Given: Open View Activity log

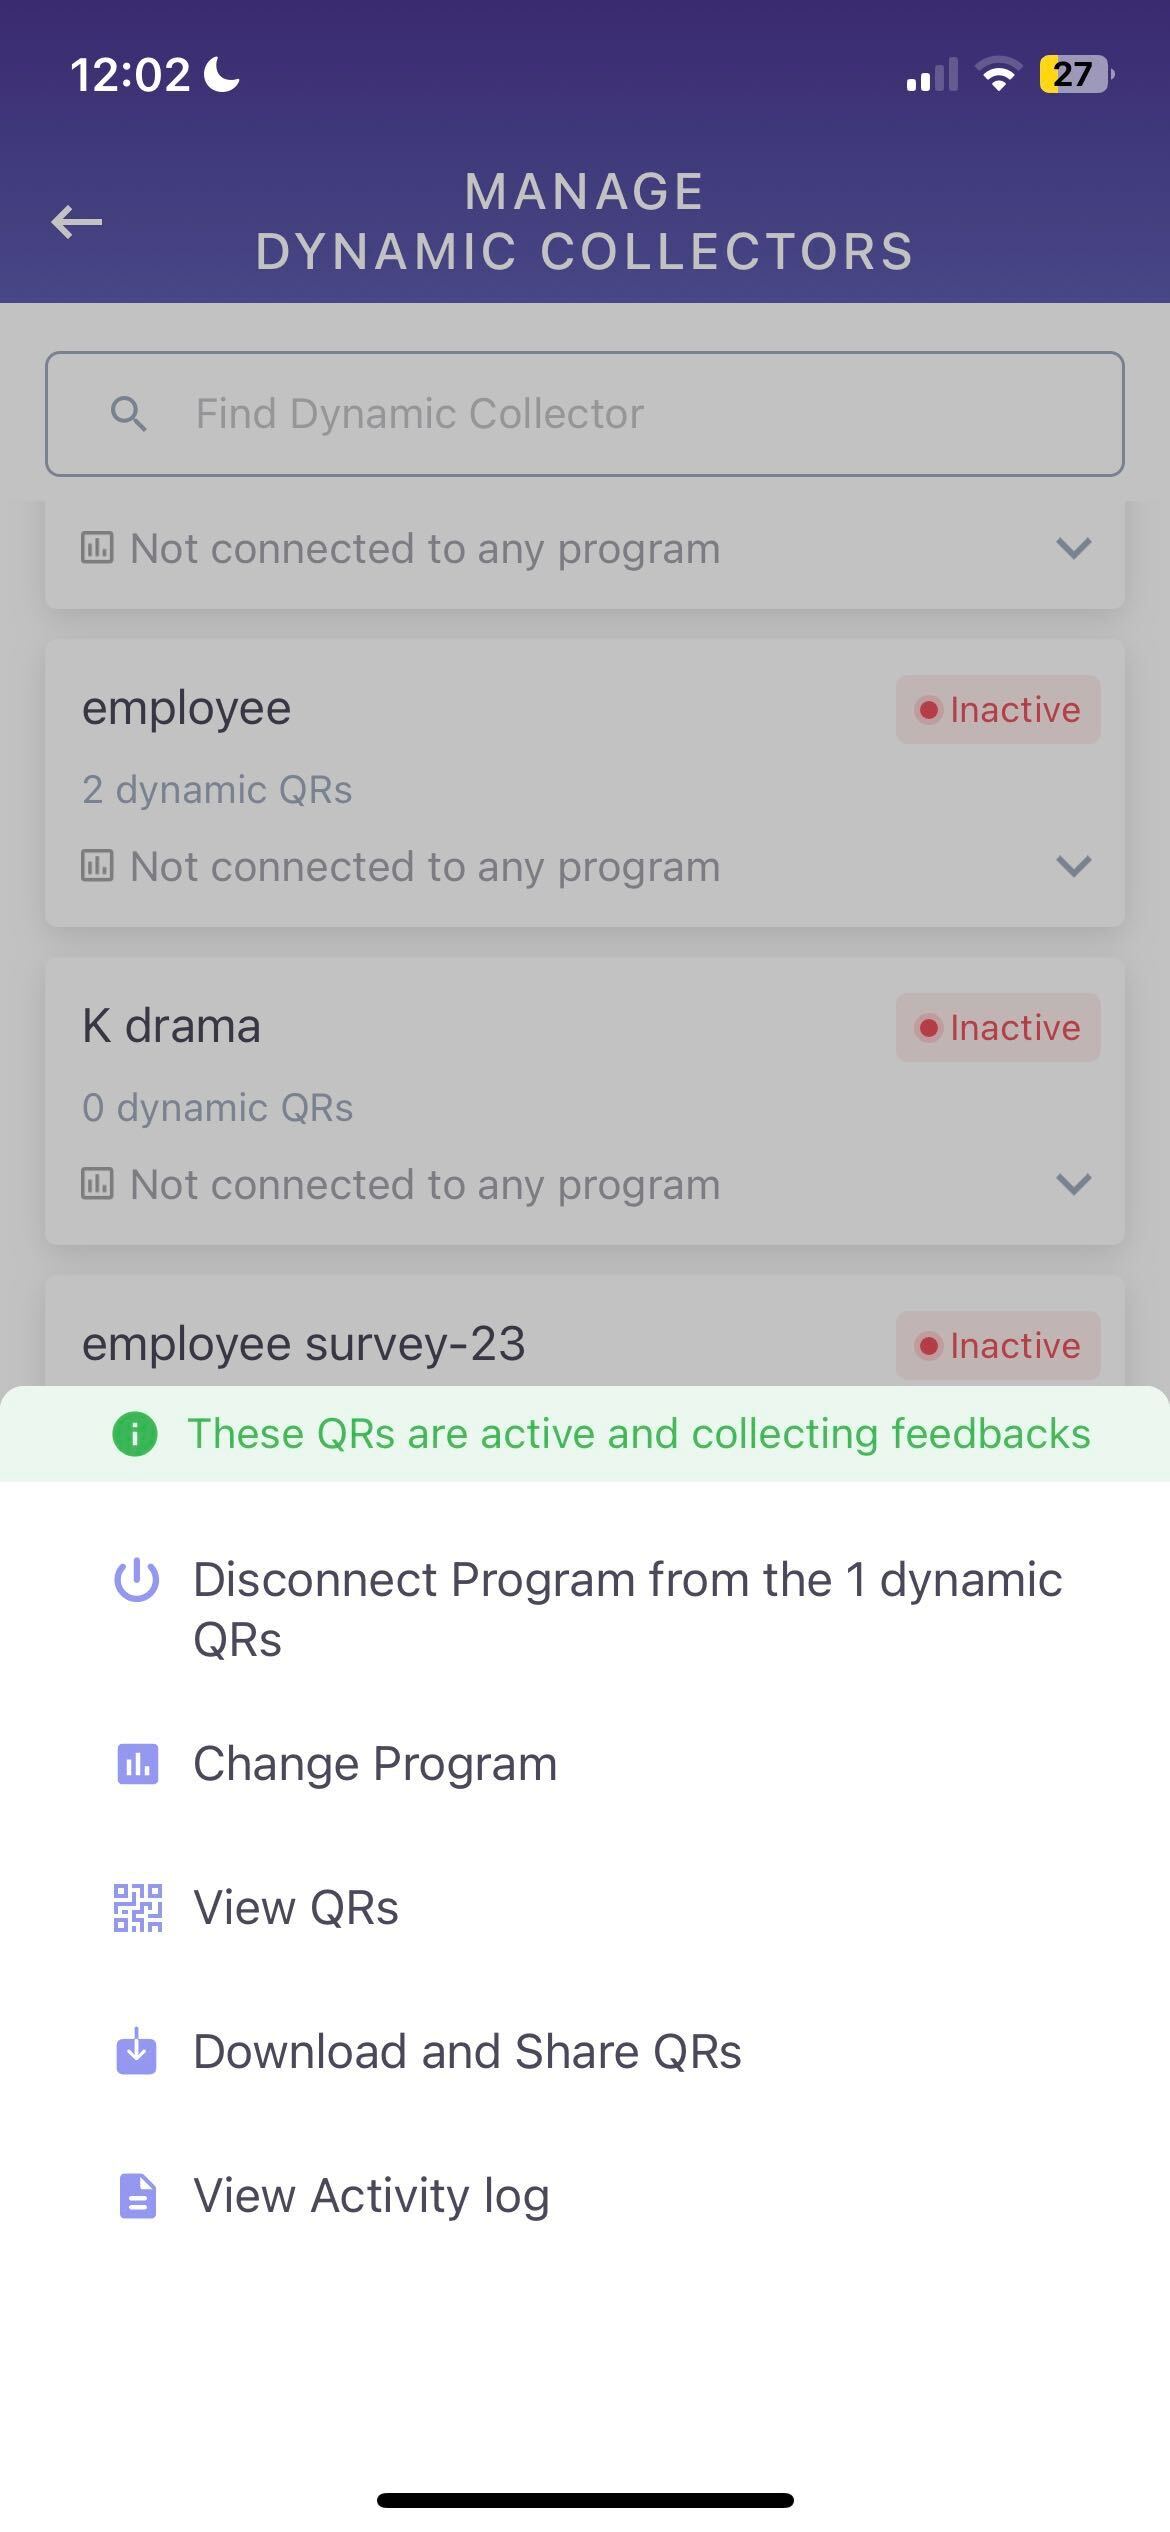Looking at the screenshot, I should pos(371,2196).
